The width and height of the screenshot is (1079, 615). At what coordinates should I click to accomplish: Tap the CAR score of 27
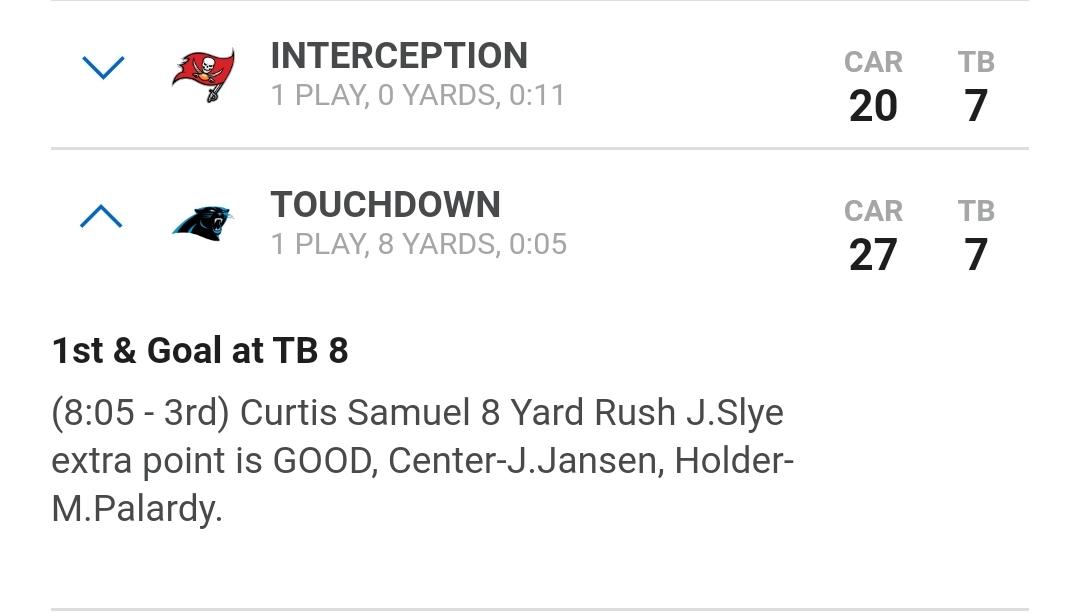[x=873, y=255]
